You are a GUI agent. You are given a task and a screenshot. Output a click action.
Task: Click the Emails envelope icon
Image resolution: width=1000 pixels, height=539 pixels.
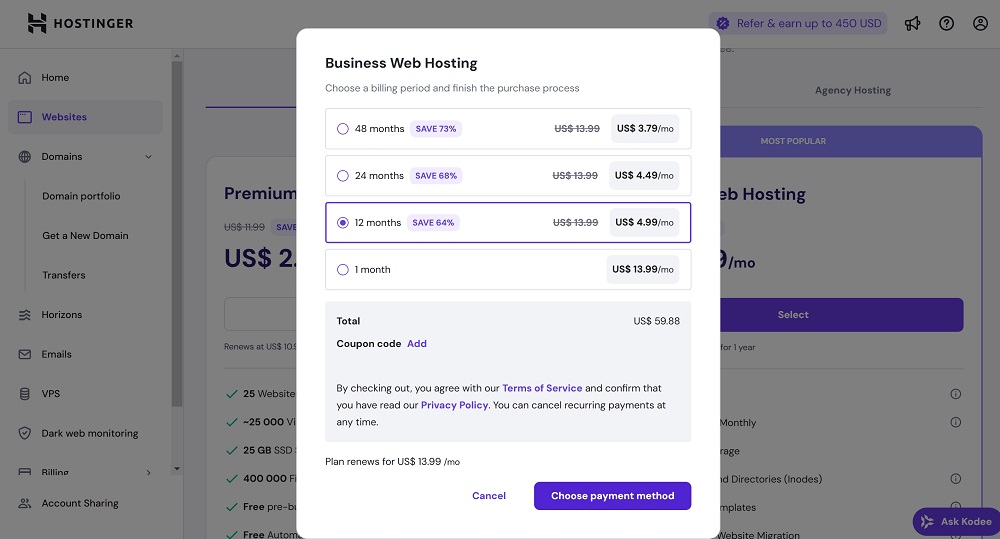[25, 354]
